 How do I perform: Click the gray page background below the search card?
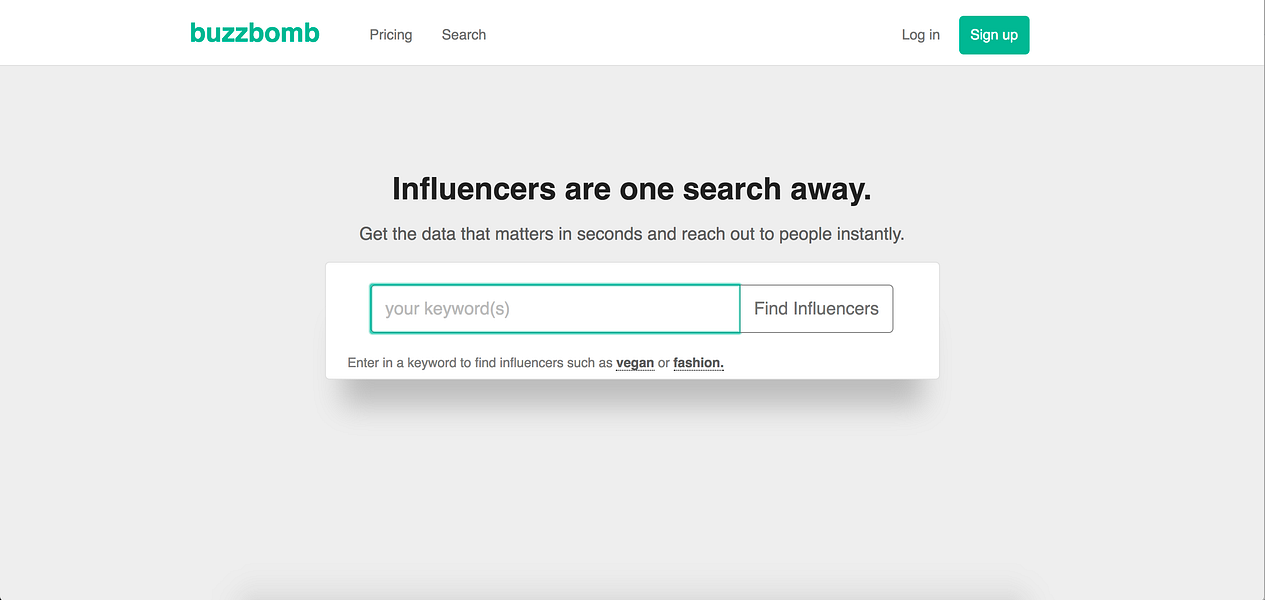pos(632,480)
